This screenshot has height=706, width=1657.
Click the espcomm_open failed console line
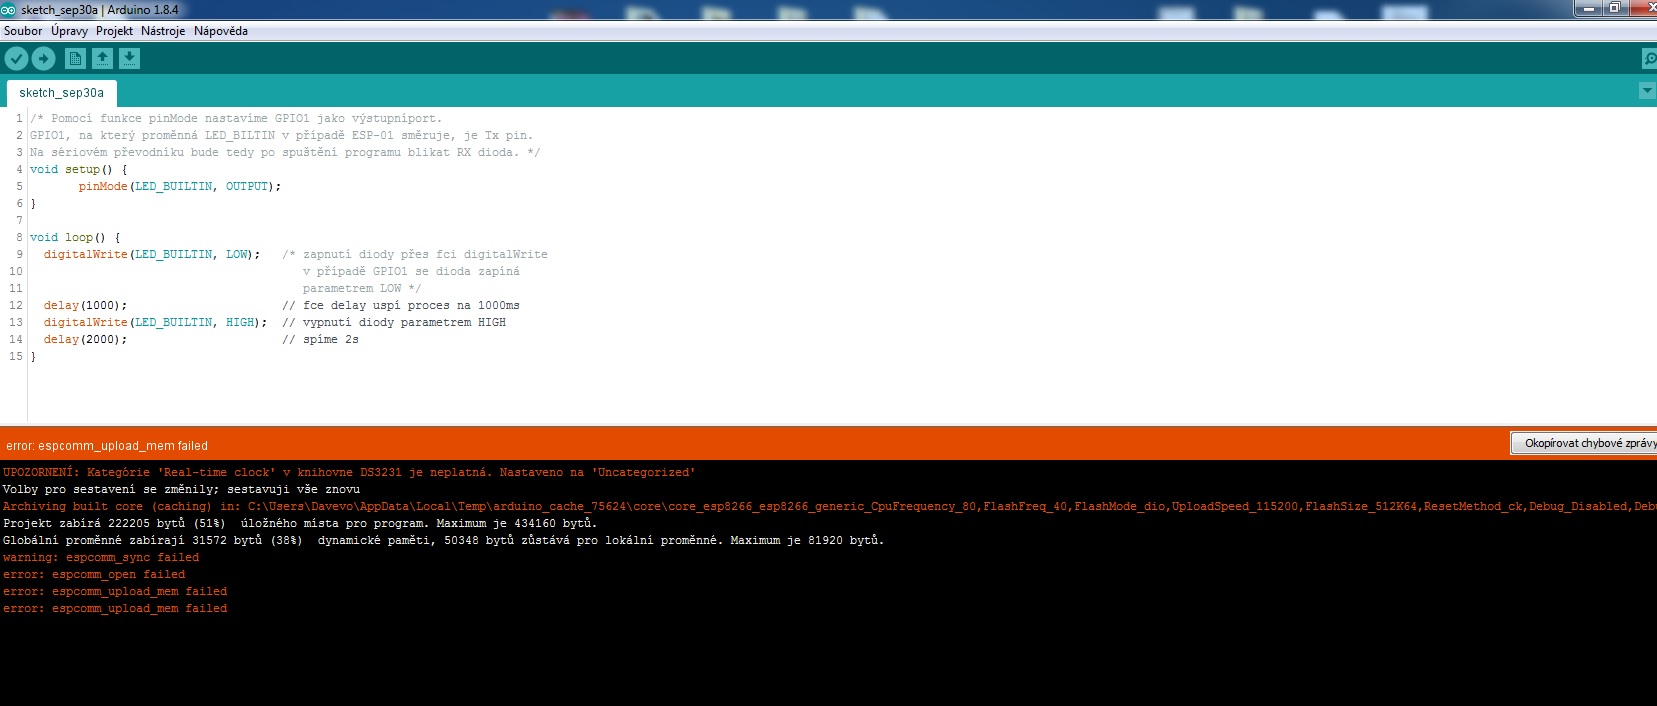click(x=94, y=574)
